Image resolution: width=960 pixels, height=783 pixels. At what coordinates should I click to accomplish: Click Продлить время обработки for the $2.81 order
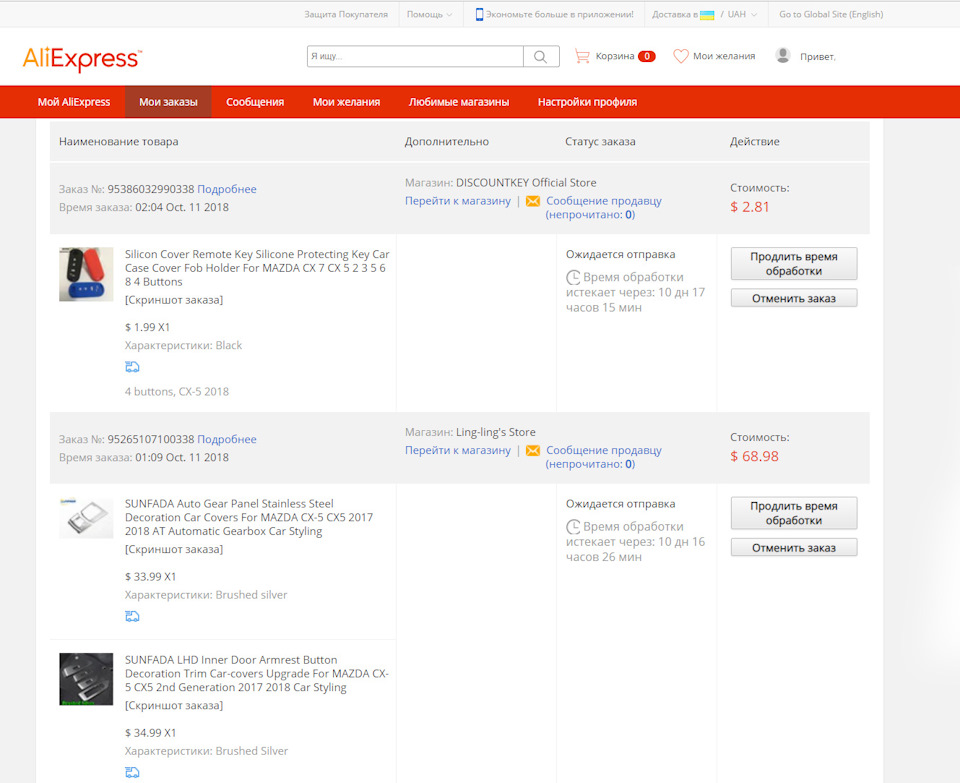794,264
